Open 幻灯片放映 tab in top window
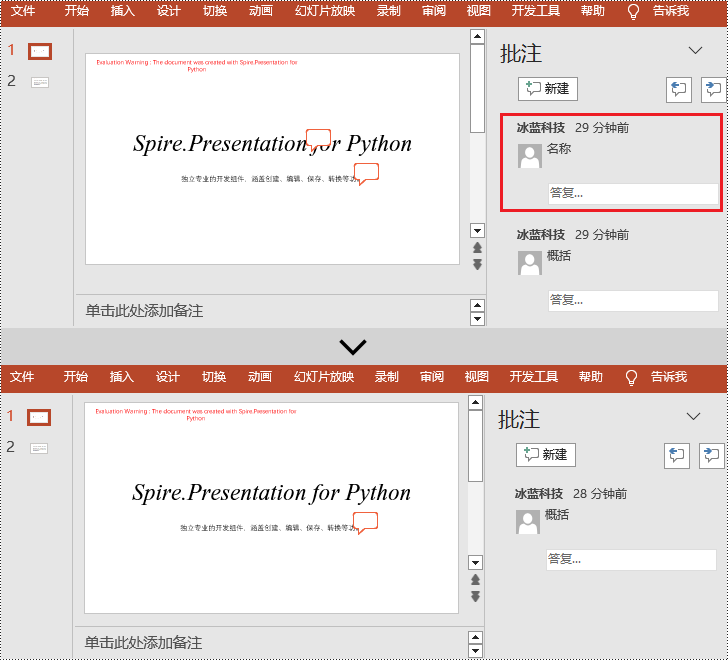Viewport: 728px width, 660px height. (x=325, y=10)
